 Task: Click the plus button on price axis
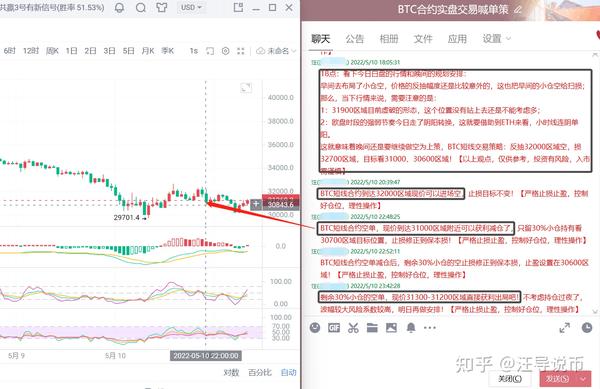click(x=256, y=204)
